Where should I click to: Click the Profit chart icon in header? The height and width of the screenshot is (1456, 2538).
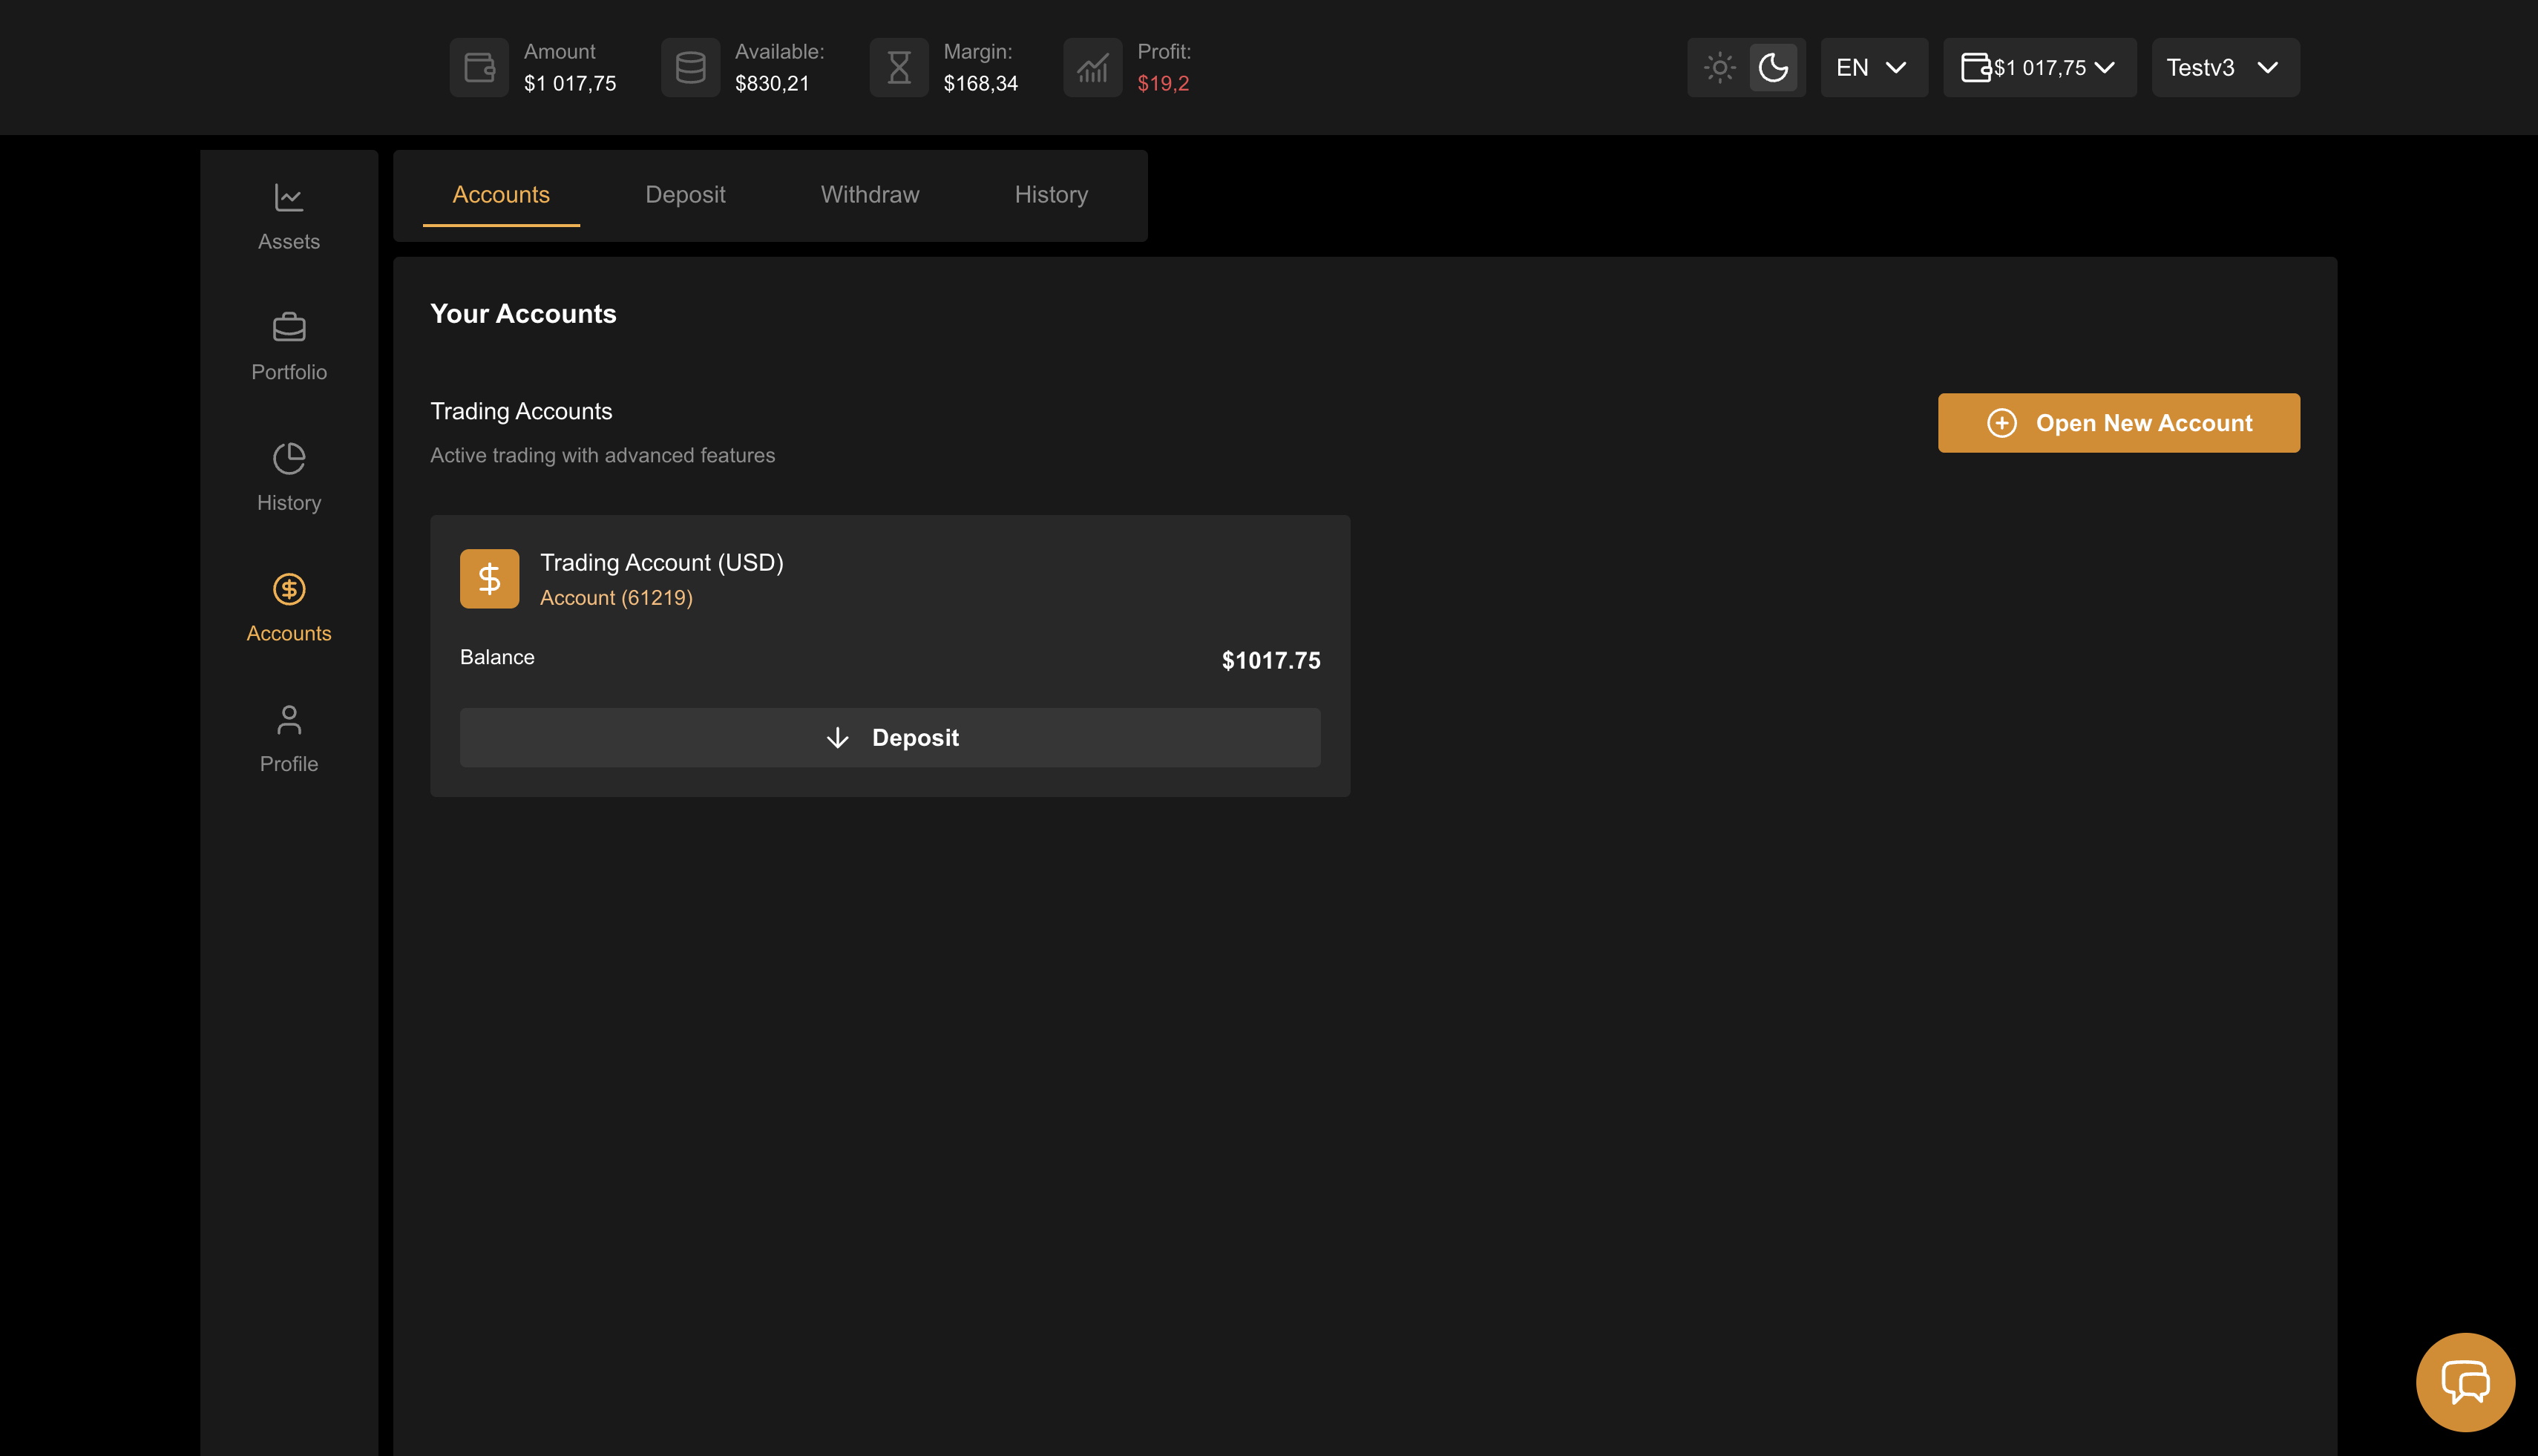(x=1092, y=67)
